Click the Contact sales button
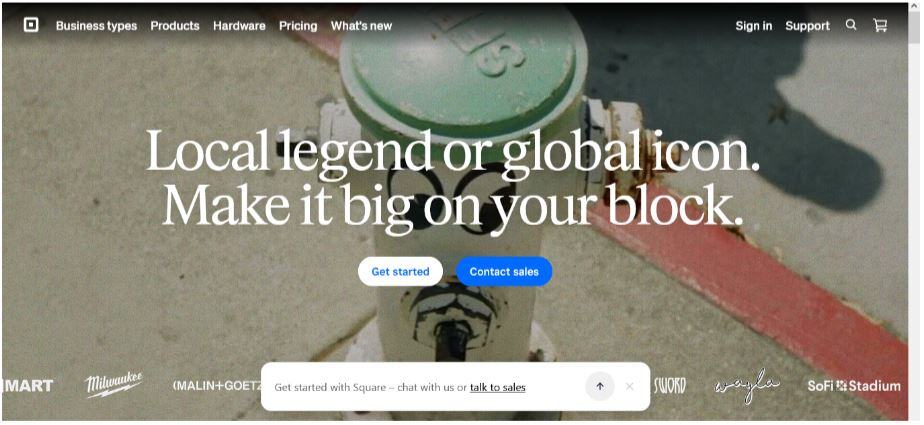 504,272
